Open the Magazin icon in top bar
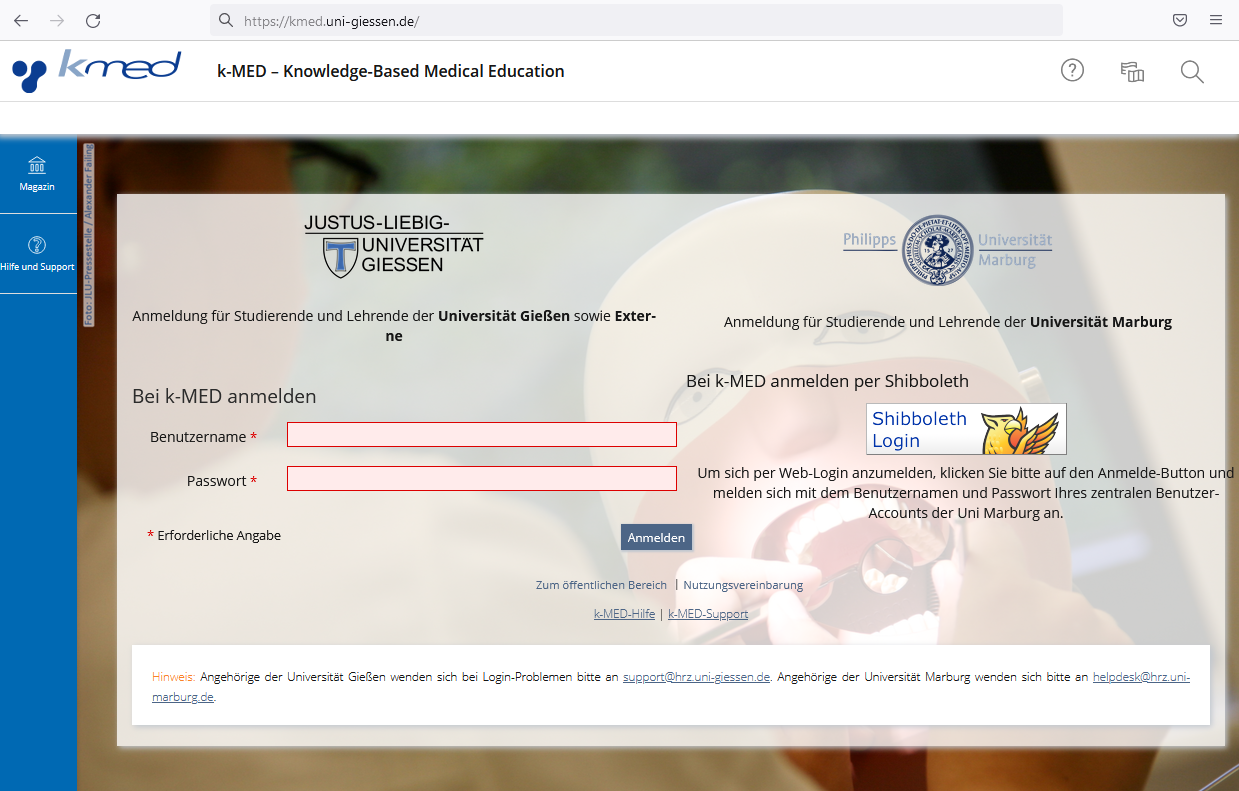Viewport: 1239px width, 791px height. pyautogui.click(x=1132, y=71)
